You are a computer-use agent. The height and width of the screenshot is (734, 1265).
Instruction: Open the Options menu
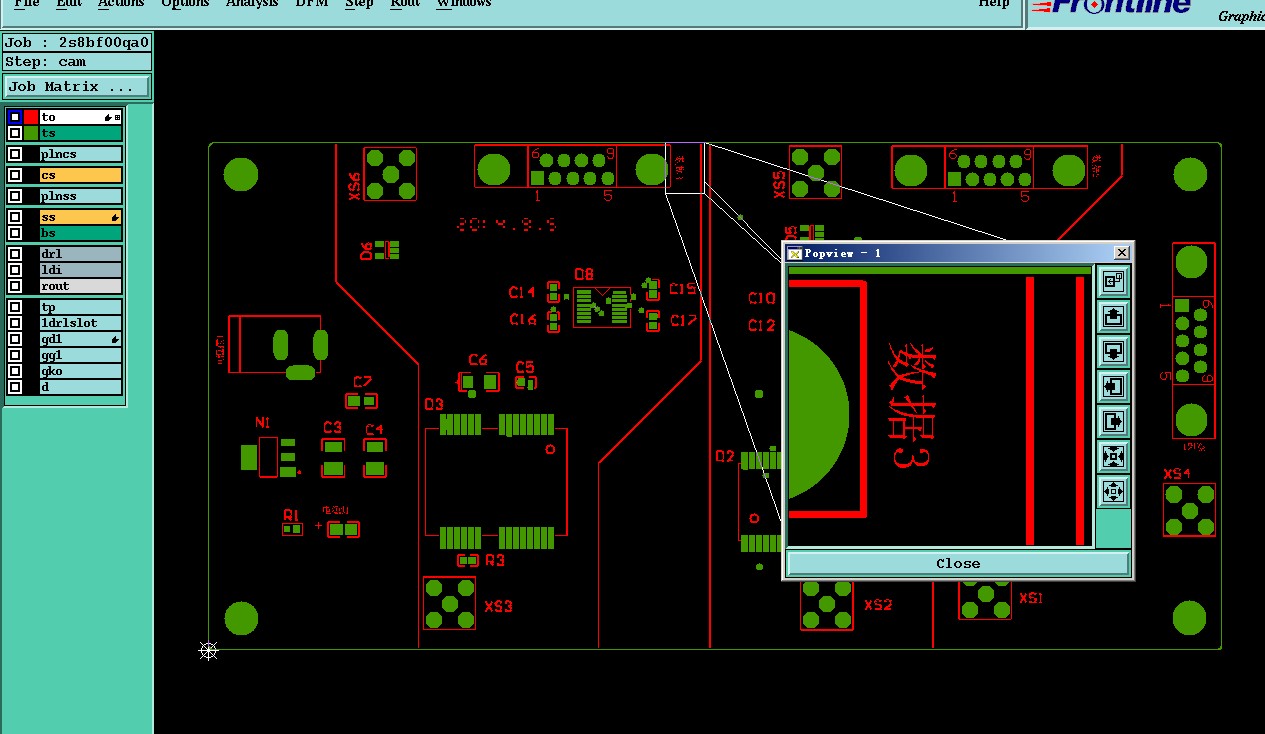tap(185, 4)
